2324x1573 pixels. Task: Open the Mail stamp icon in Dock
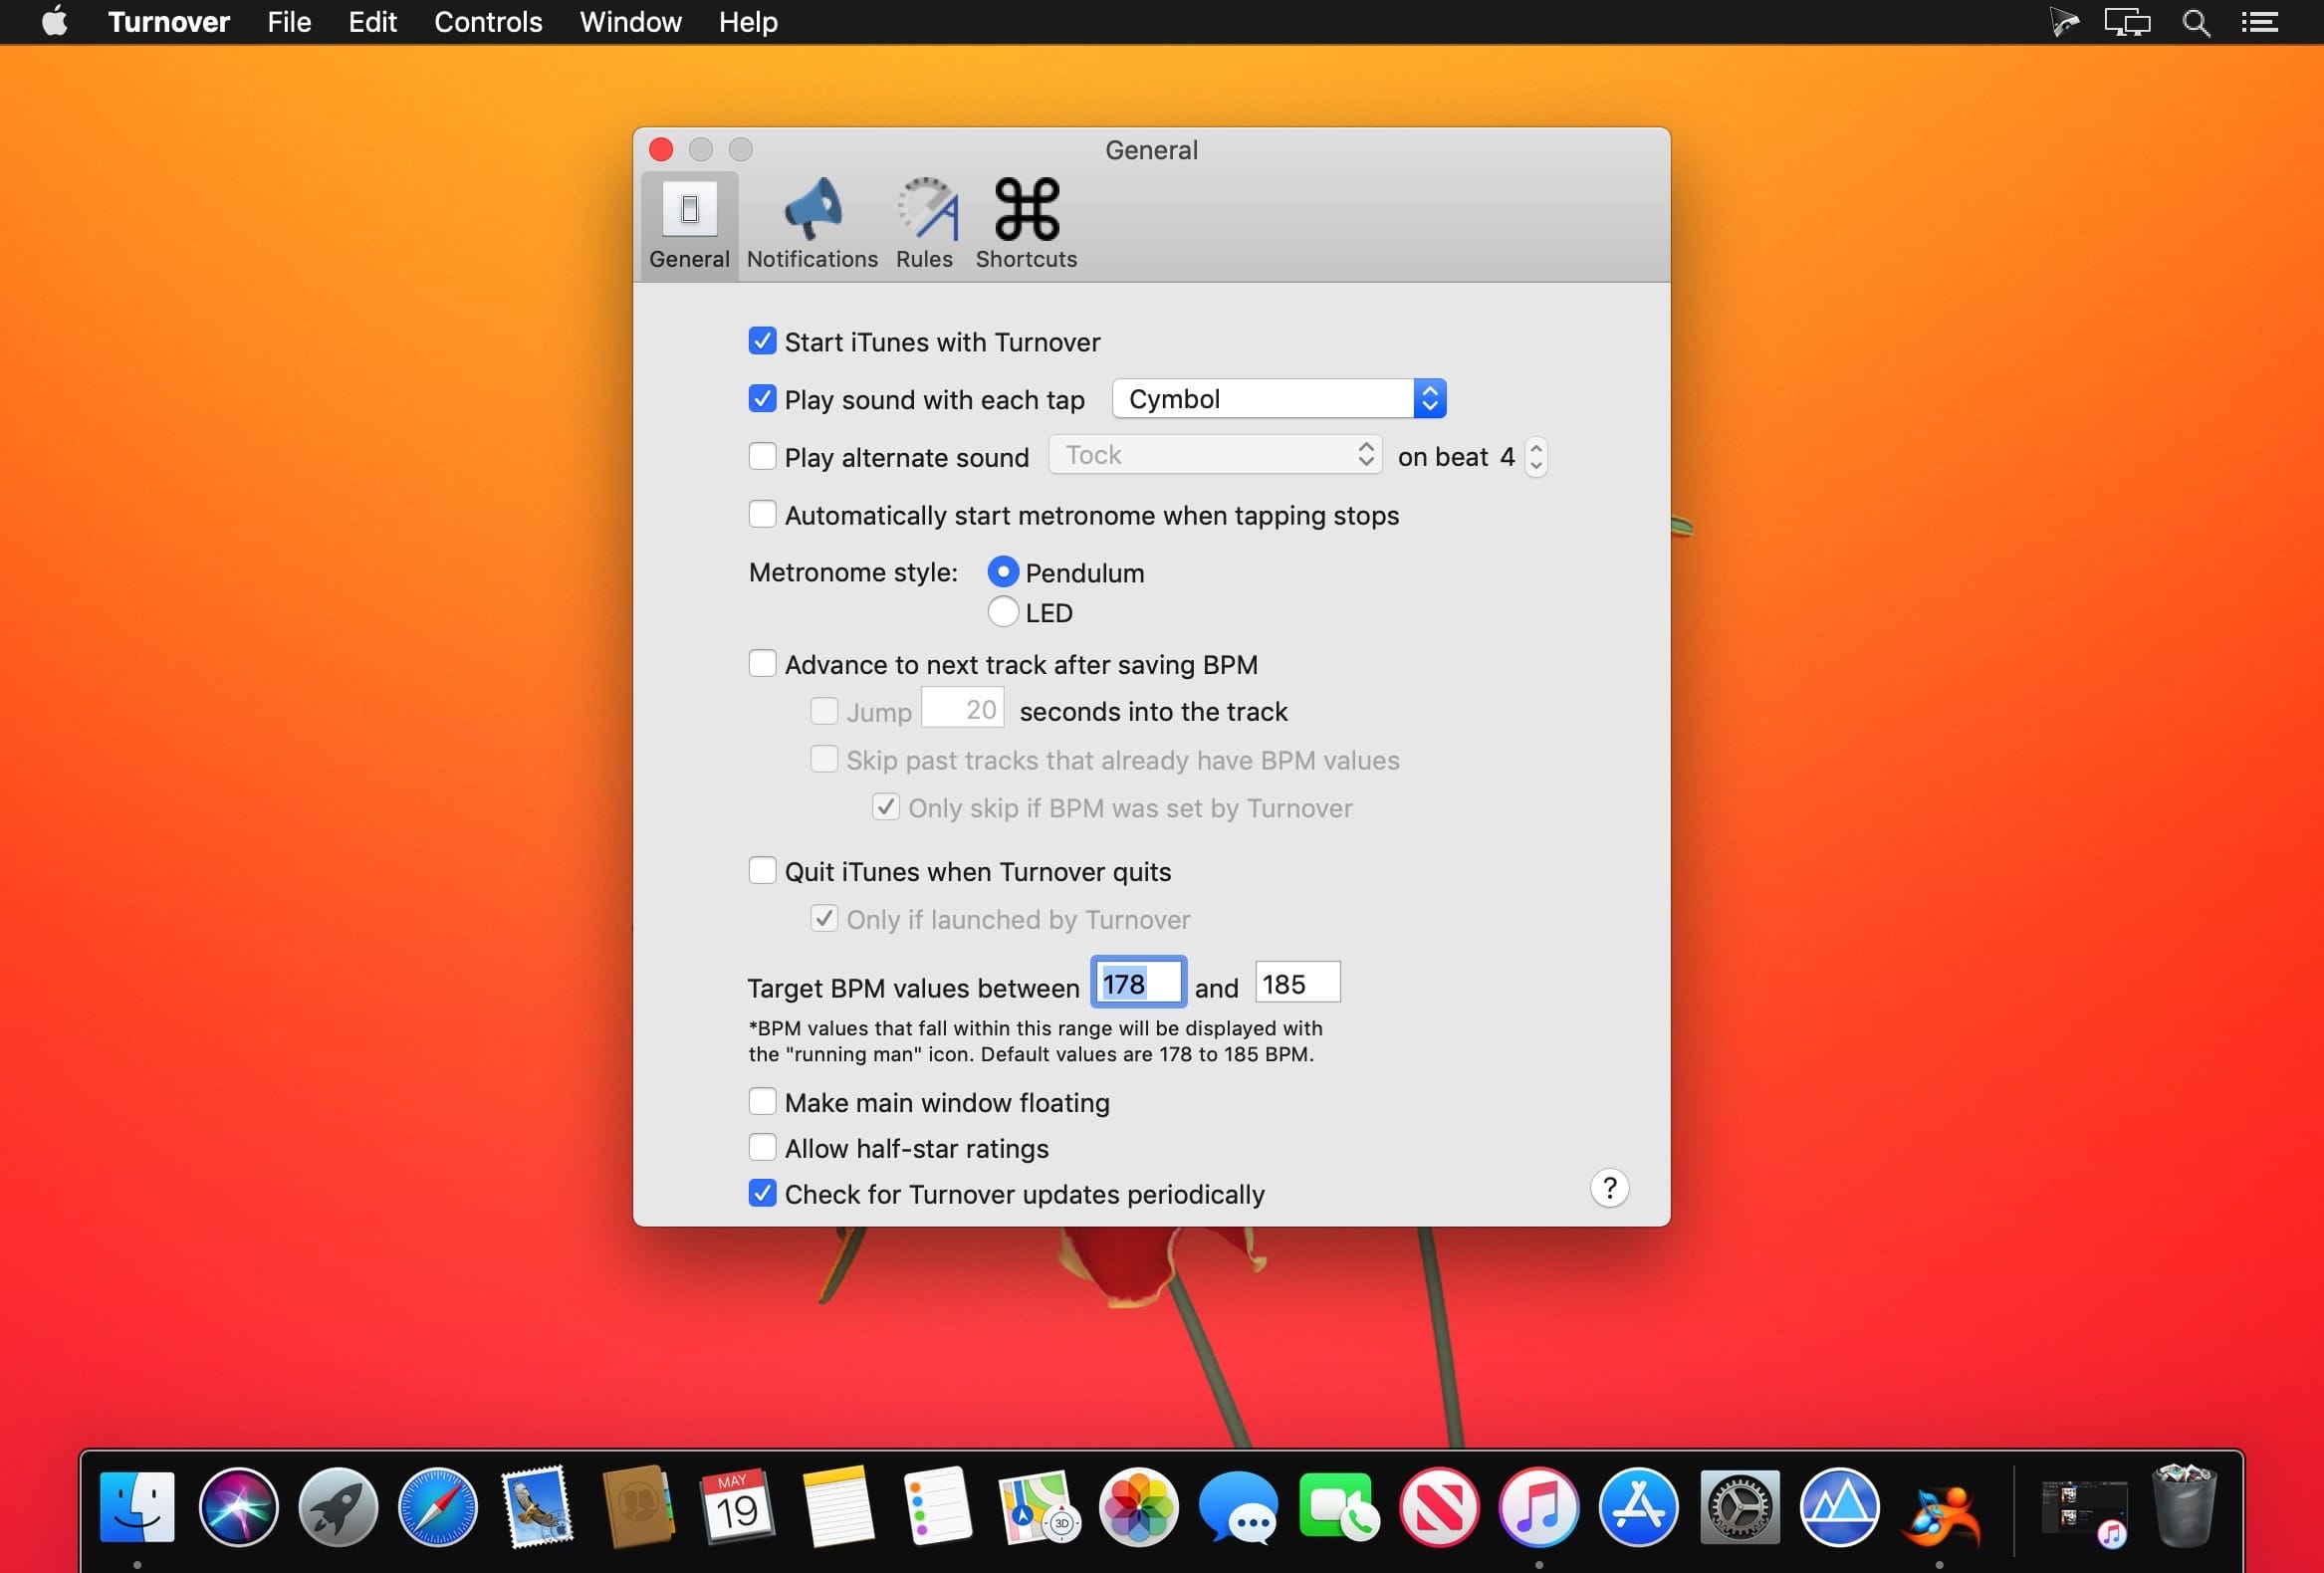(x=538, y=1507)
